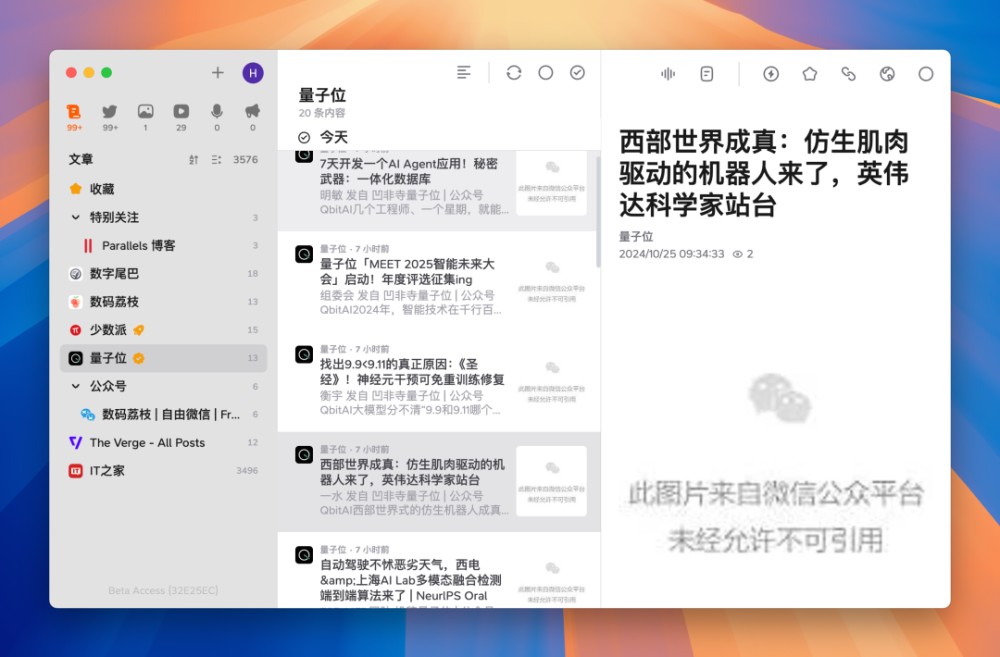Click the article title 西部世界成真 heading
1000x657 pixels.
764,173
